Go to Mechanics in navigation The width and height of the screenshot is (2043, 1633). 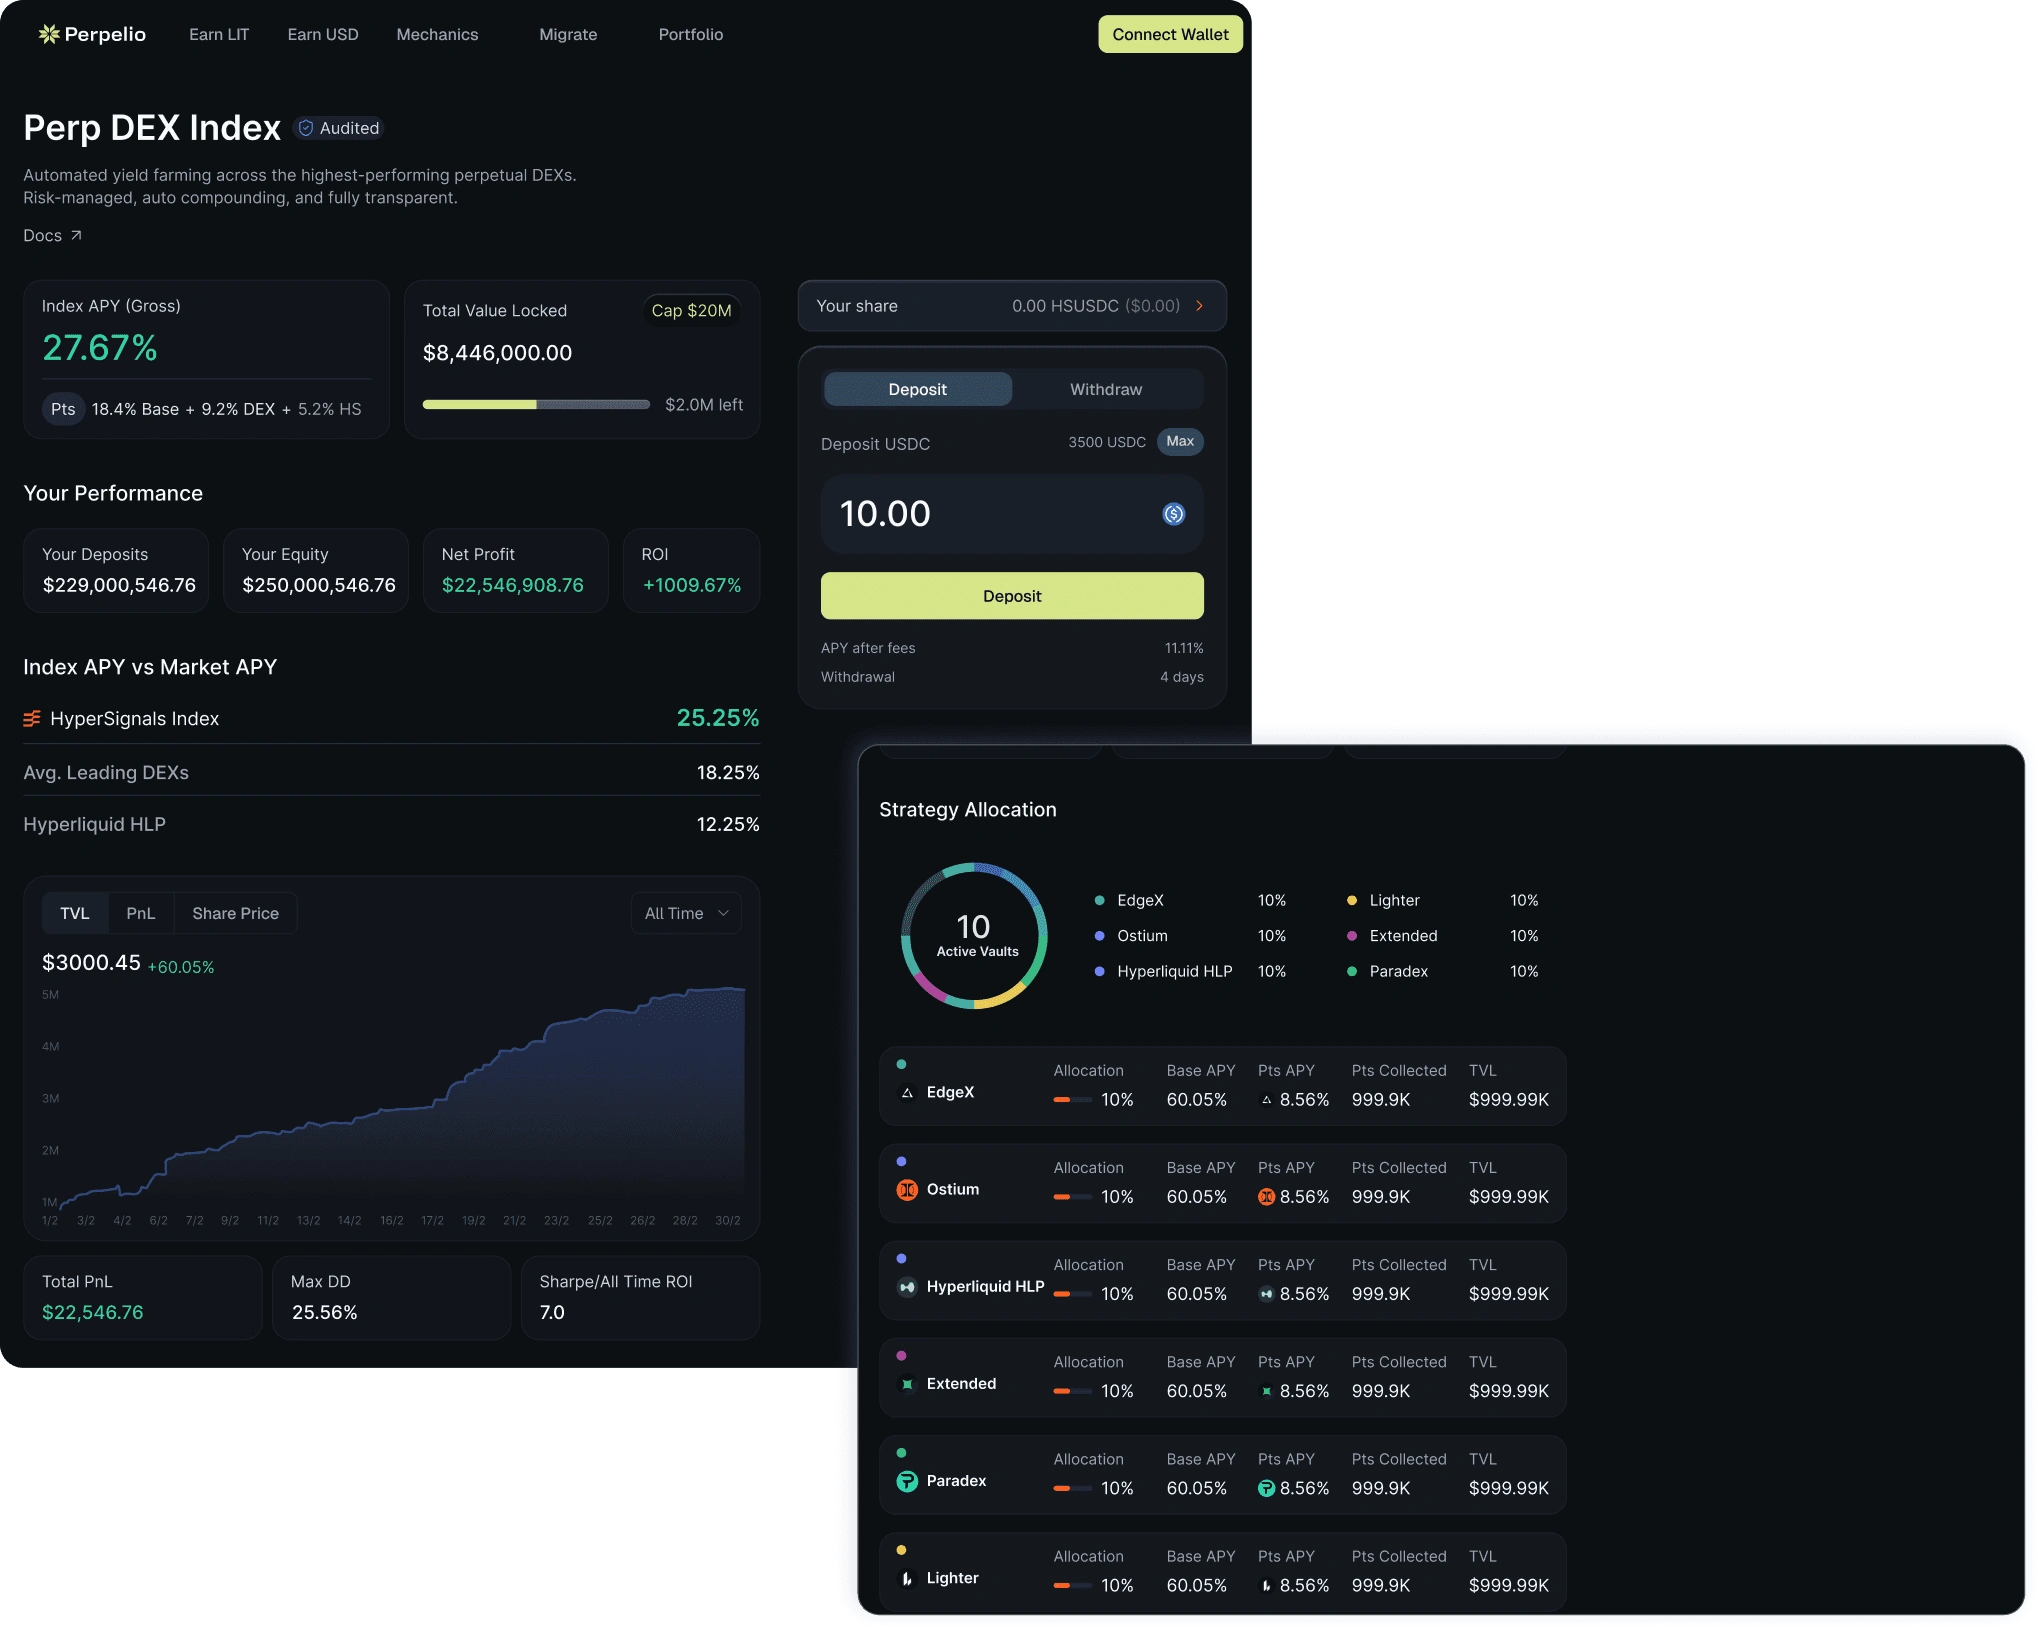[x=437, y=34]
